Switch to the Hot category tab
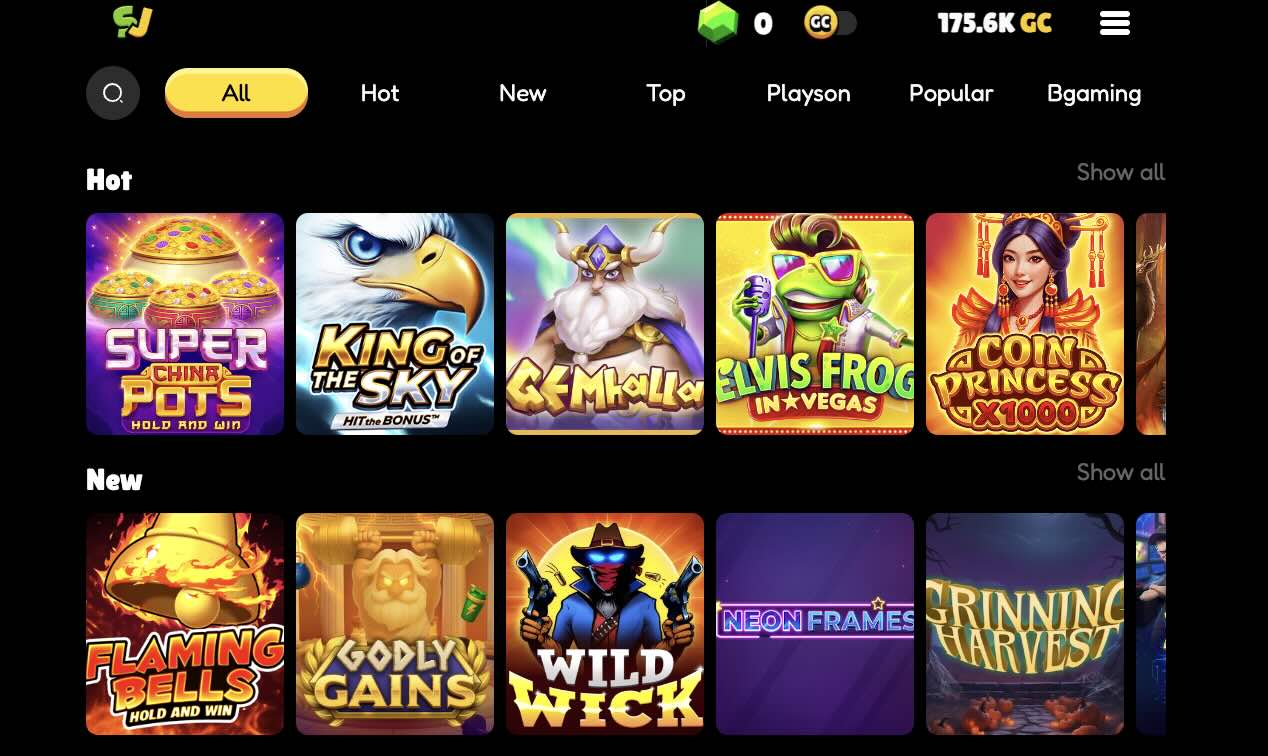The height and width of the screenshot is (756, 1268). pos(380,93)
